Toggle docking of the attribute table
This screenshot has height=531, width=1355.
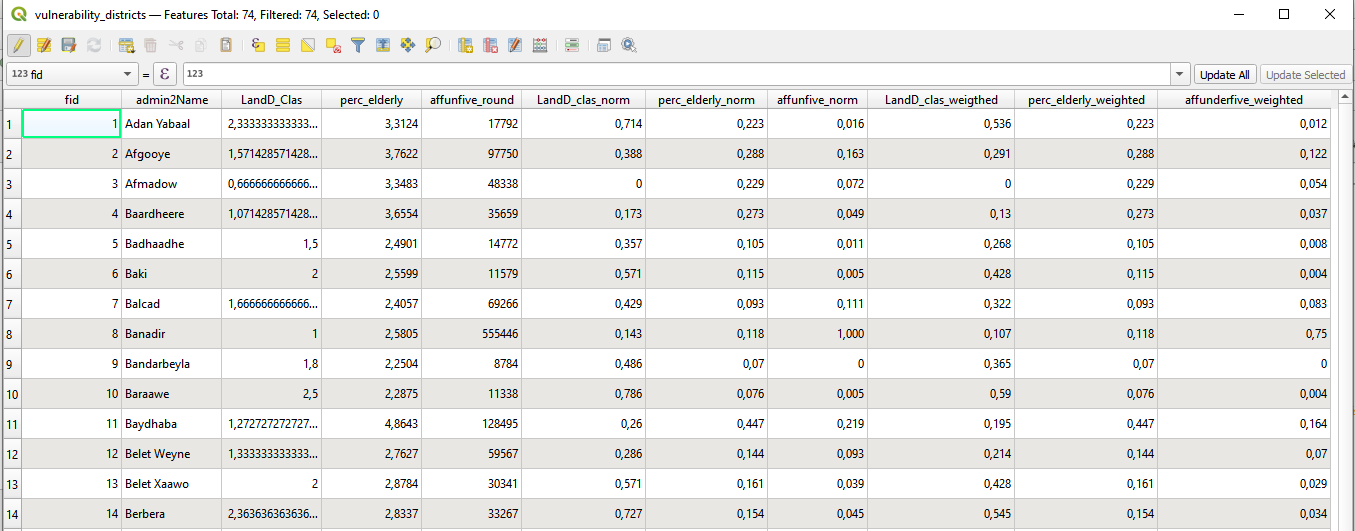pos(604,45)
